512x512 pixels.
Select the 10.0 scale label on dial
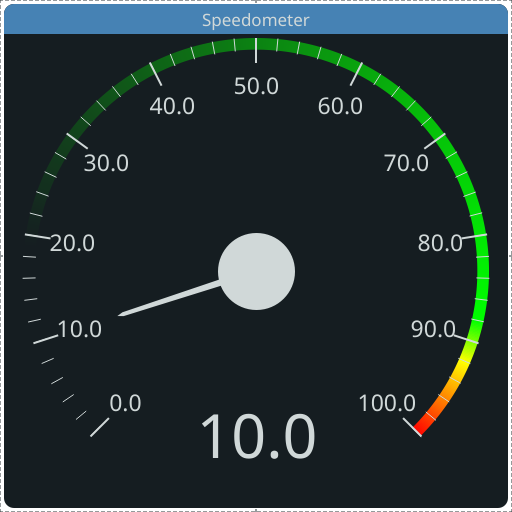[x=80, y=329]
